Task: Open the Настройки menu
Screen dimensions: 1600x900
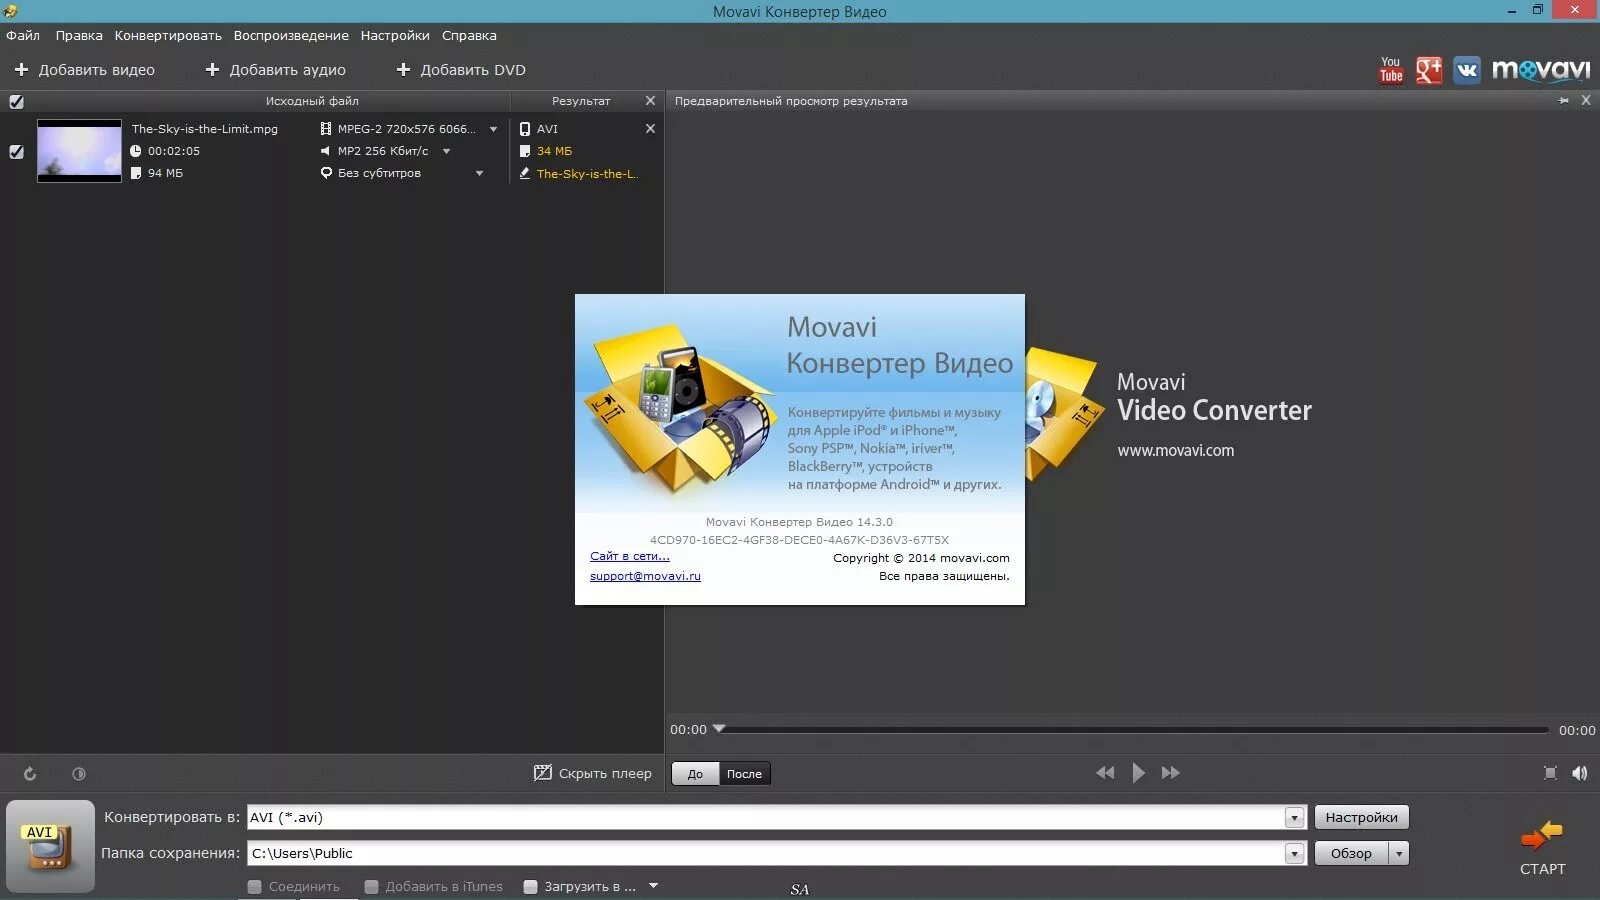Action: 395,35
